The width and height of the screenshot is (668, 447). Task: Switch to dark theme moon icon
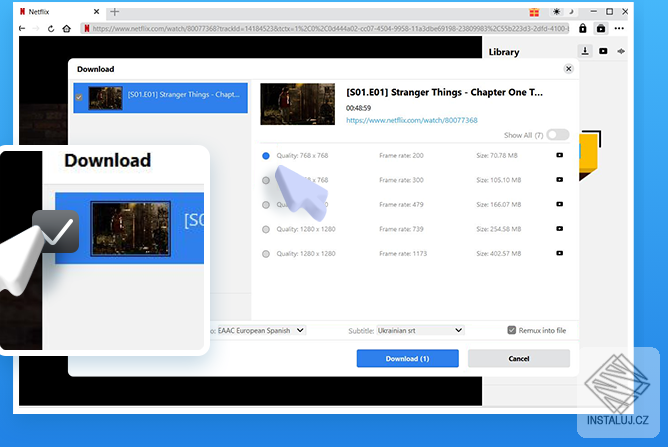tap(571, 12)
